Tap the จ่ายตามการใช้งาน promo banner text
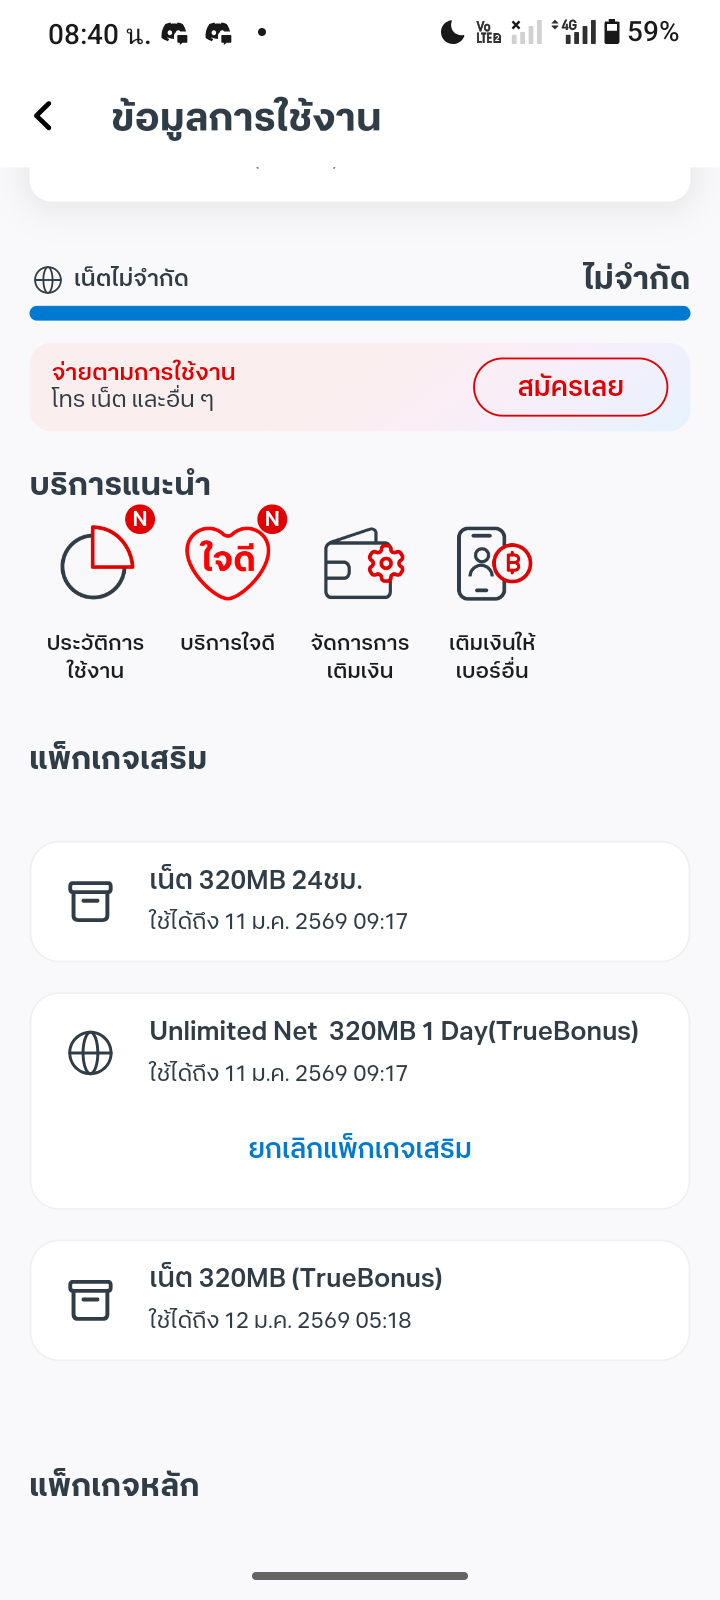The width and height of the screenshot is (720, 1600). coord(143,372)
